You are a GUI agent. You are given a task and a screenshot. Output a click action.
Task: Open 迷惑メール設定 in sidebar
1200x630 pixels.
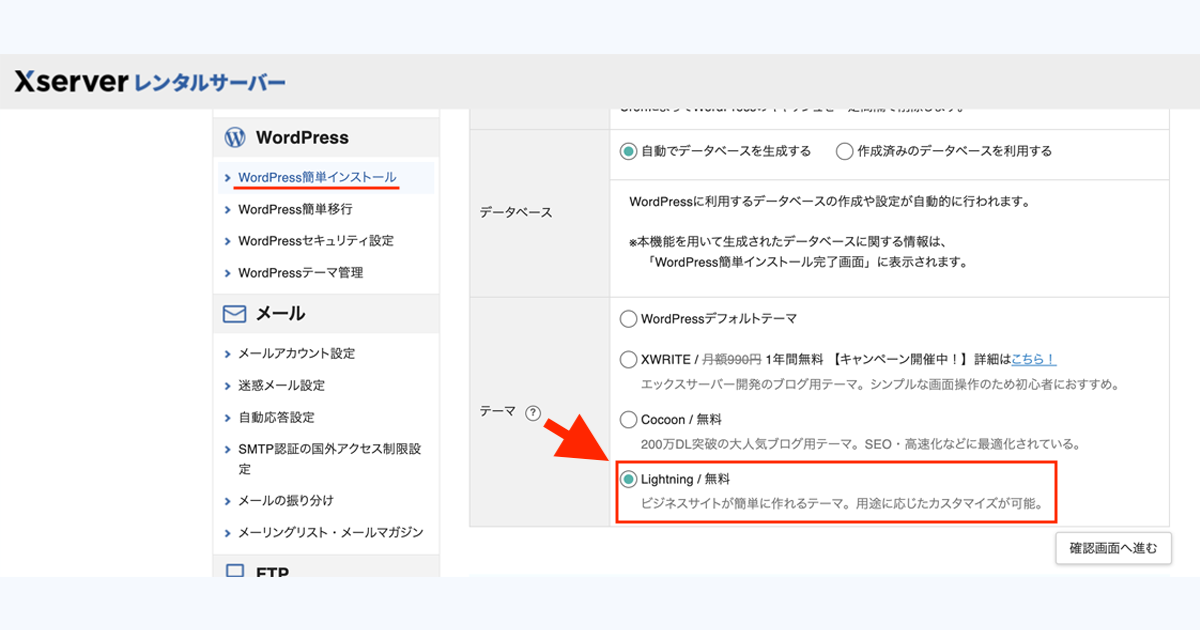pyautogui.click(x=281, y=386)
